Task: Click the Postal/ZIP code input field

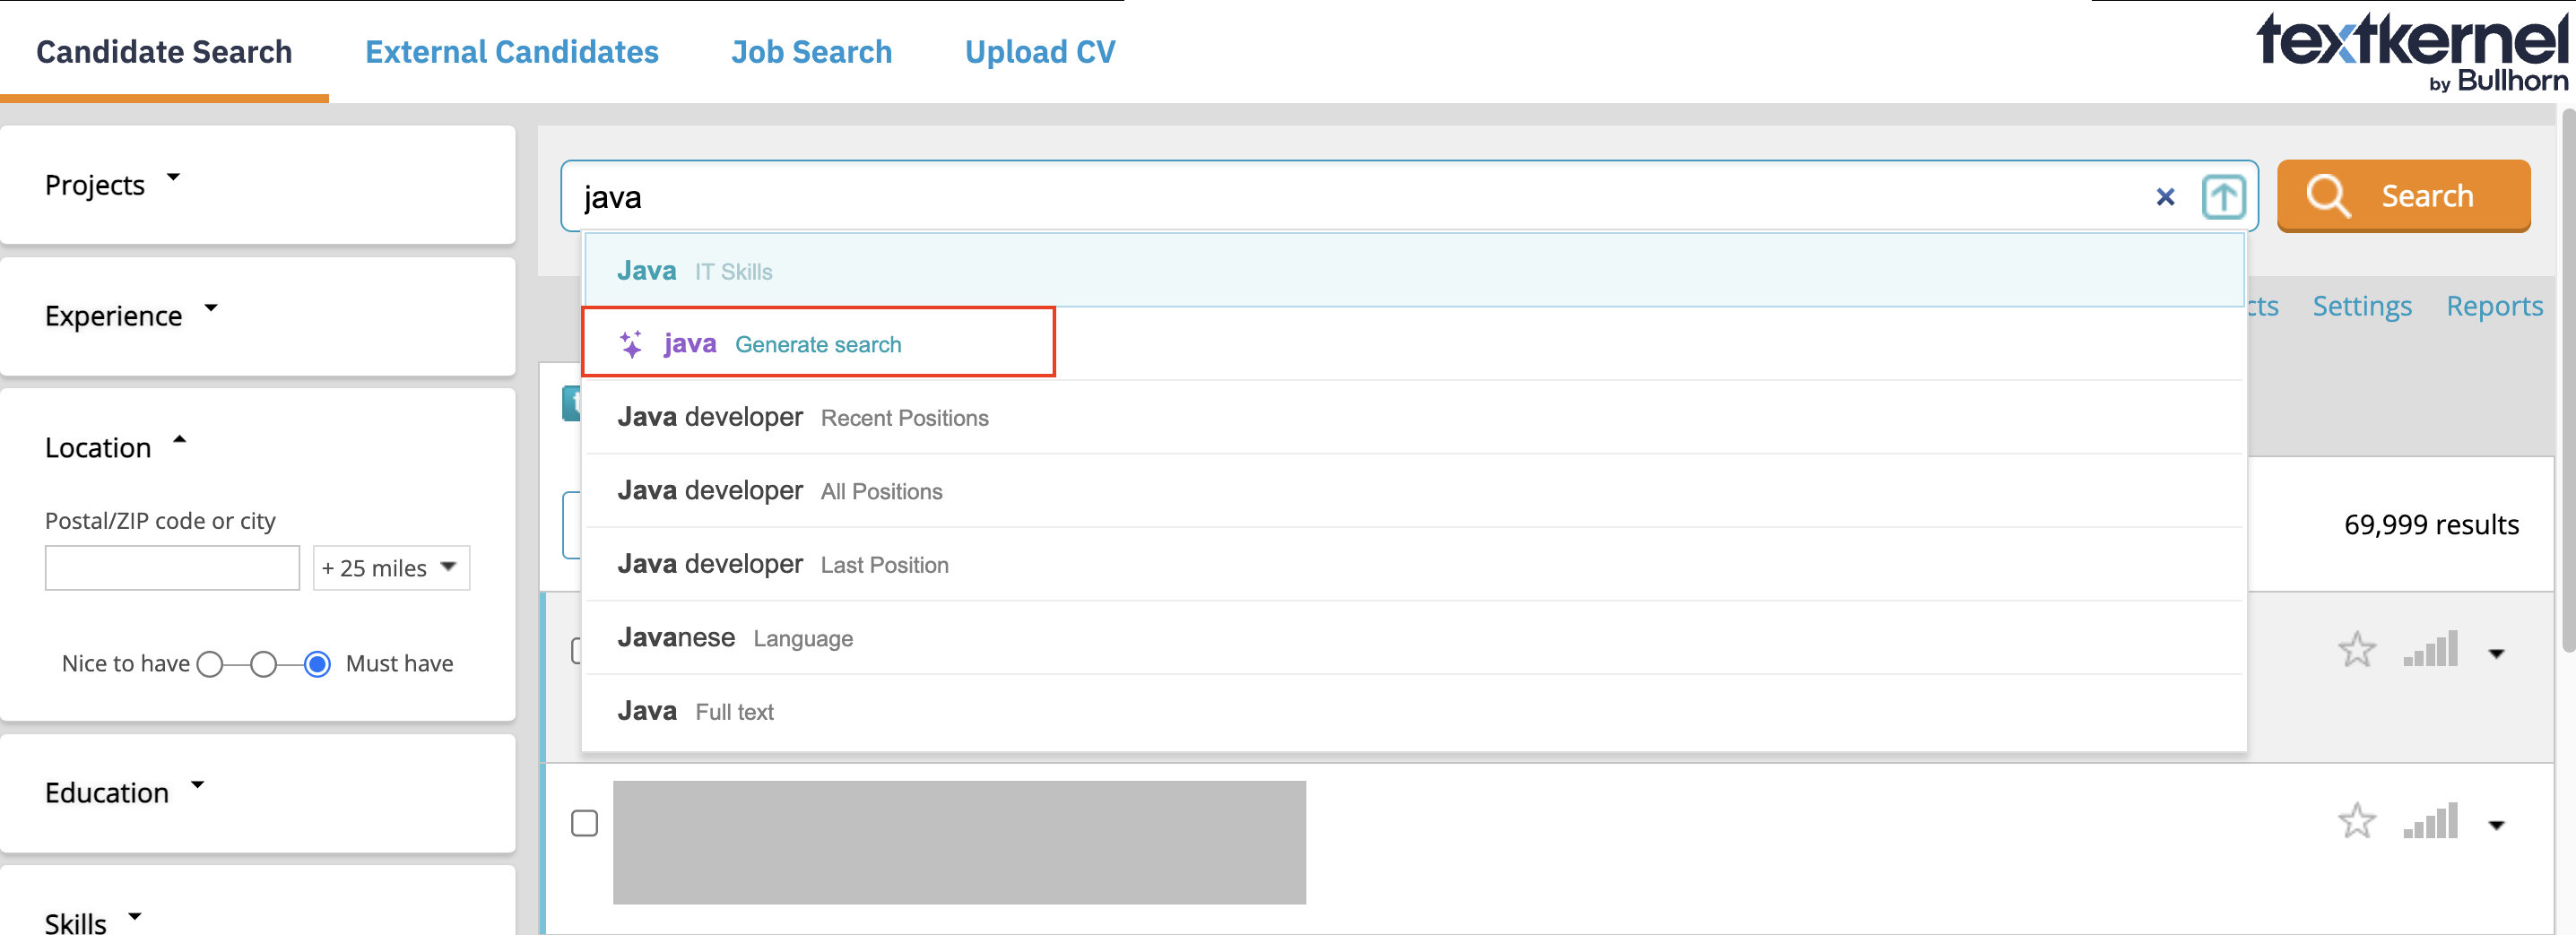Action: [171, 567]
